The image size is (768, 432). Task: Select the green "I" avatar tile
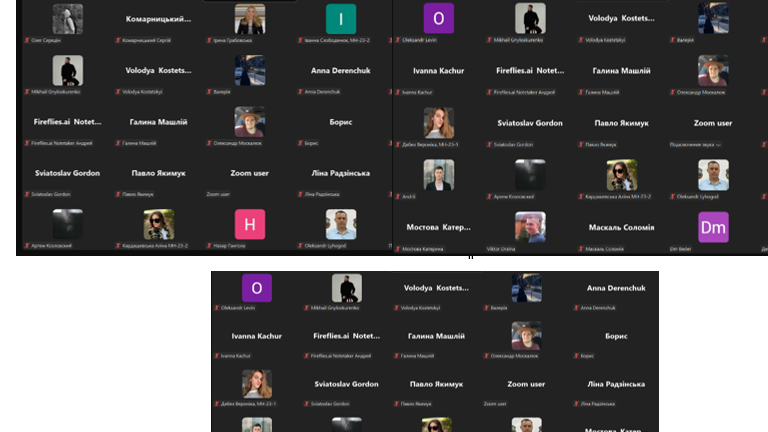click(x=340, y=18)
